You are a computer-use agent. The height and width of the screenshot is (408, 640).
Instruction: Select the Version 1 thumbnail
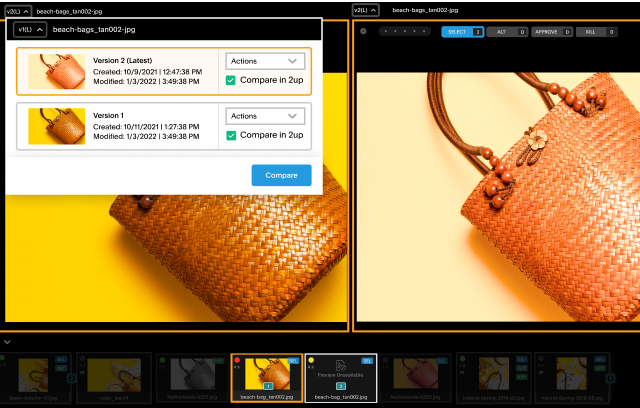(57, 126)
